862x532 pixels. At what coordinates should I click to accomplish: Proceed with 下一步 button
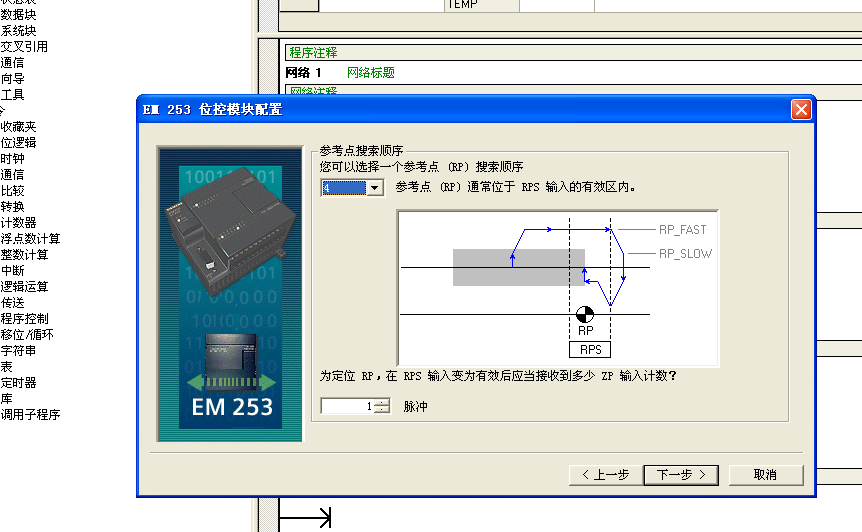click(x=681, y=475)
